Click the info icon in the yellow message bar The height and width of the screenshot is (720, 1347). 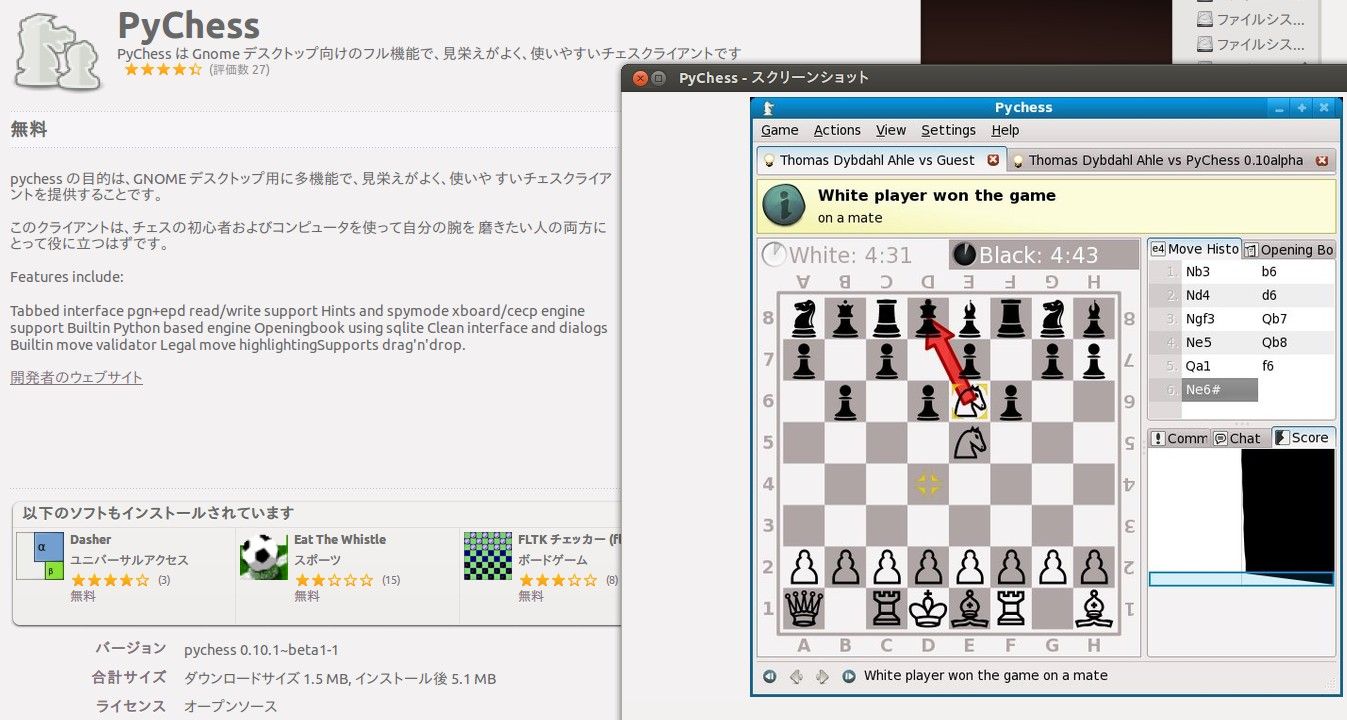[x=785, y=205]
